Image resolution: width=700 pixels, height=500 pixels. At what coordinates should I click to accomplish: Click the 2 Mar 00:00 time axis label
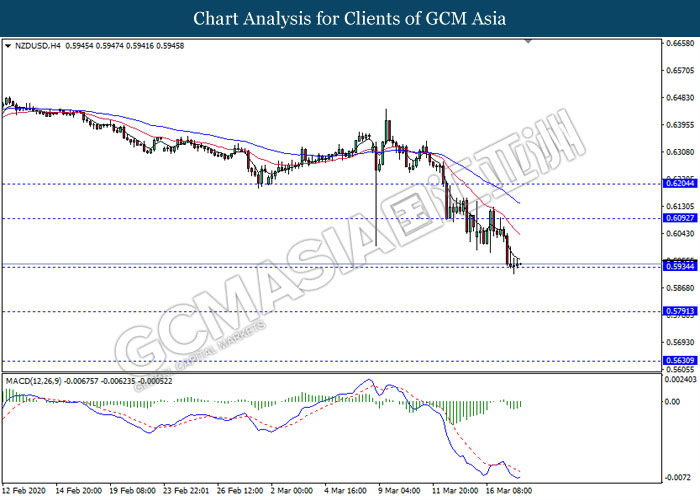coord(292,491)
